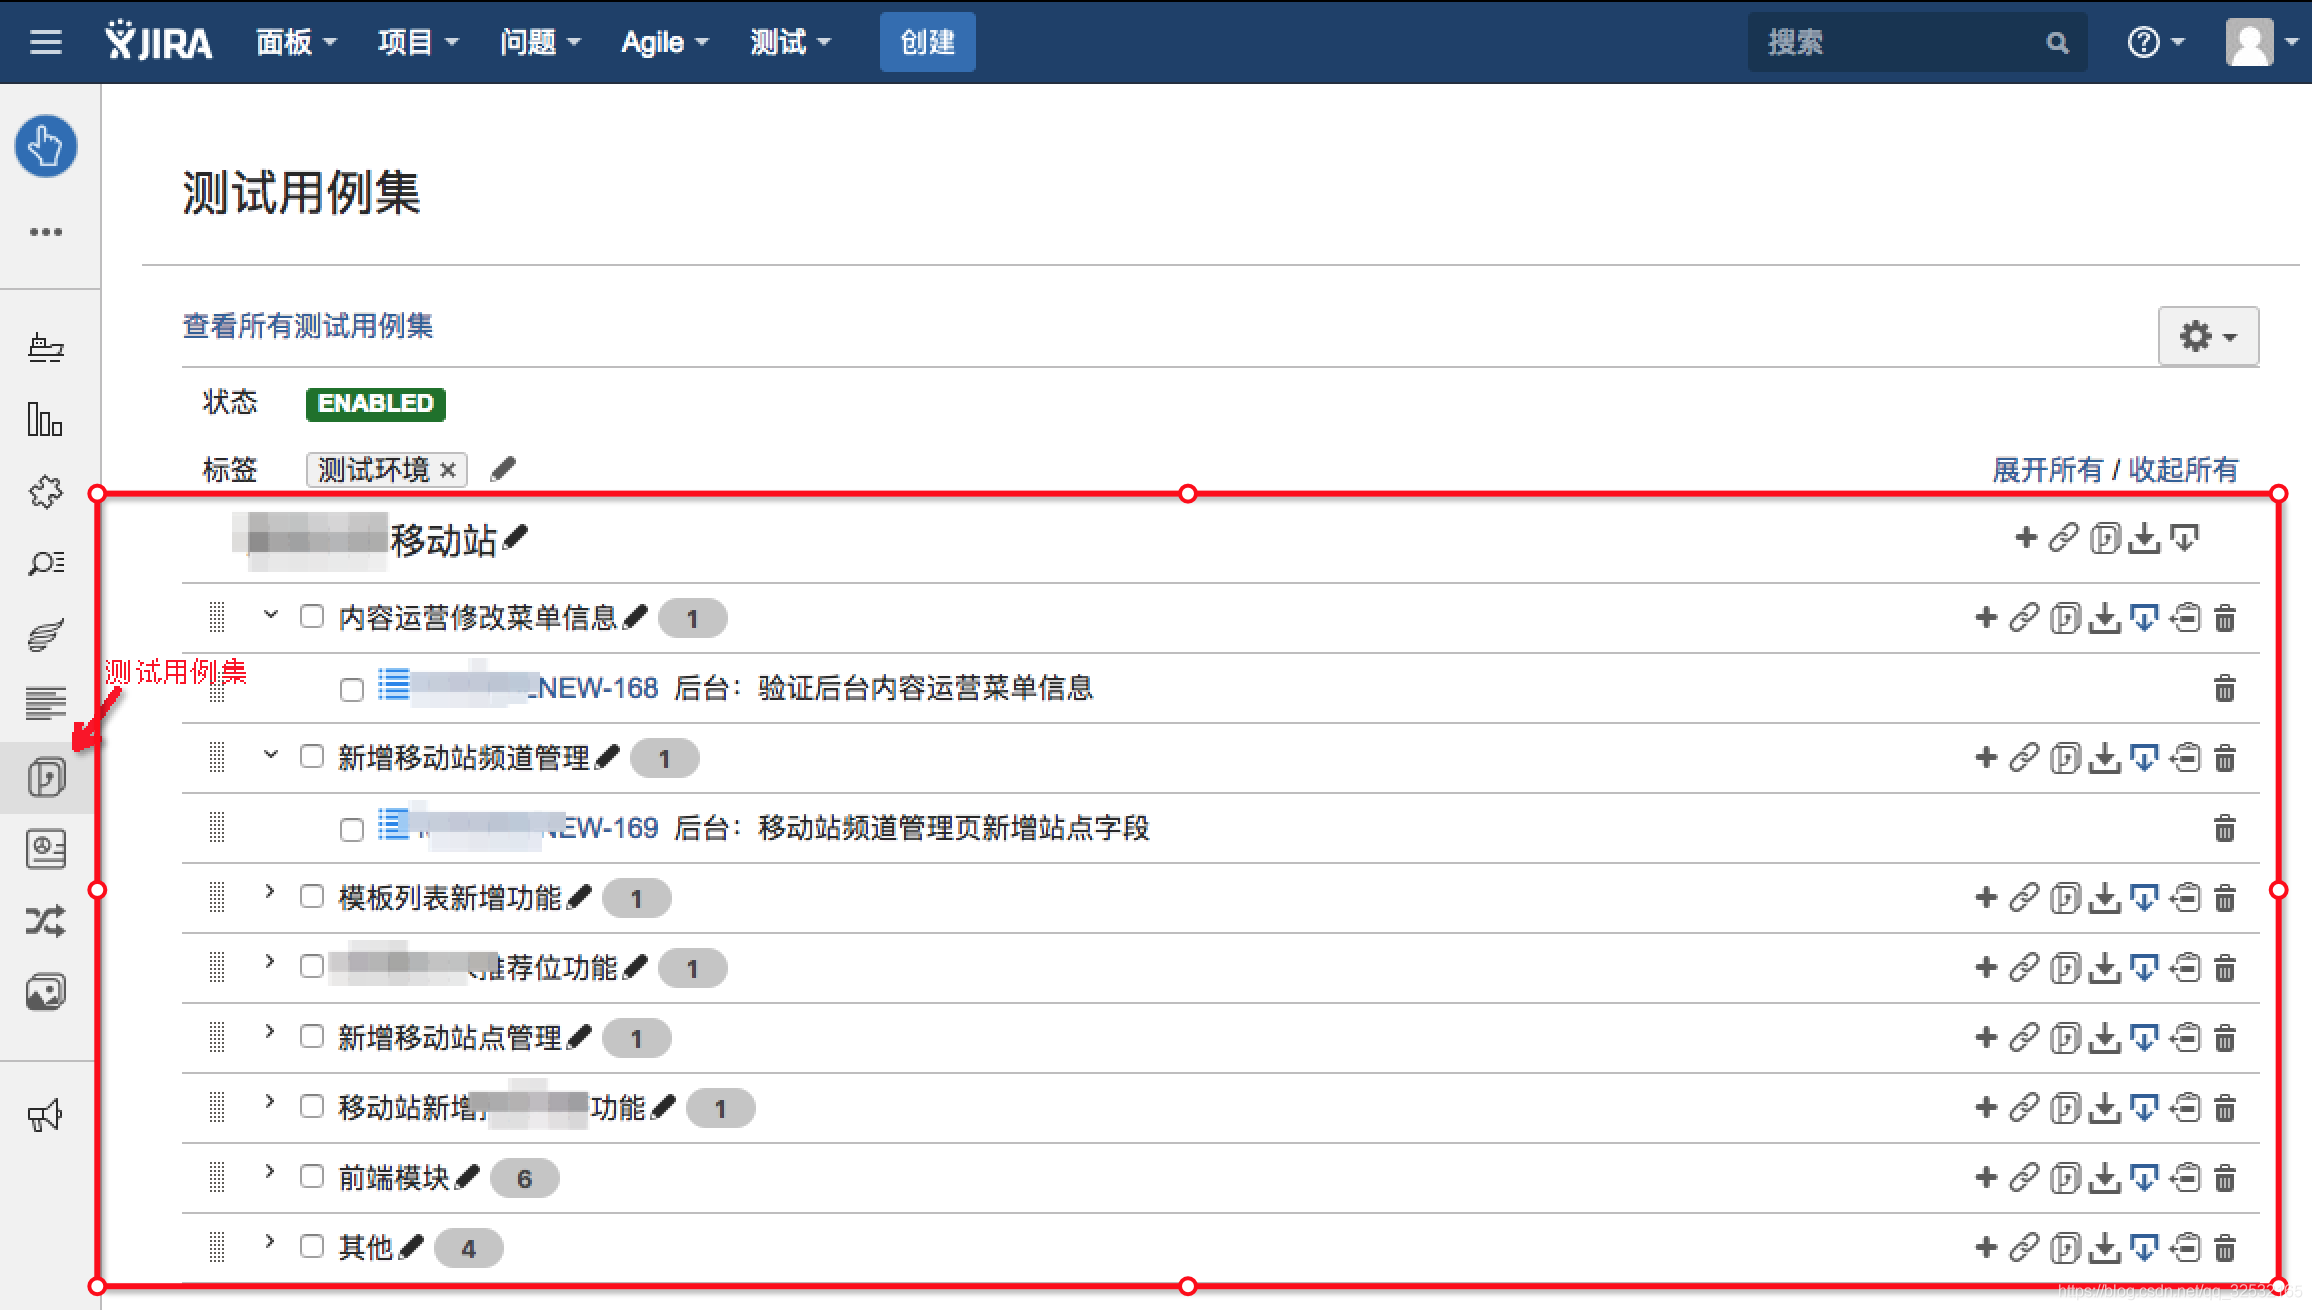Click the 查看所有测试用例集 link
The image size is (2312, 1310).
pos(307,326)
